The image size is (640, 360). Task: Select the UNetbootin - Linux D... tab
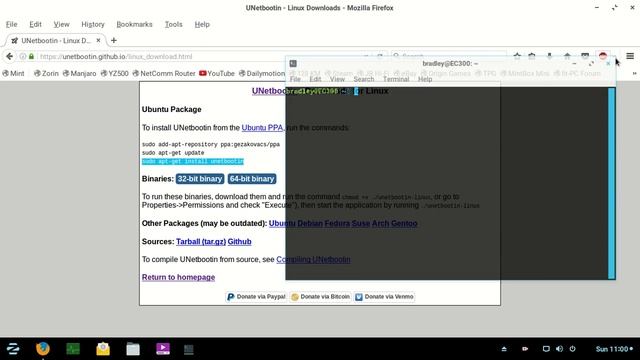tap(56, 40)
